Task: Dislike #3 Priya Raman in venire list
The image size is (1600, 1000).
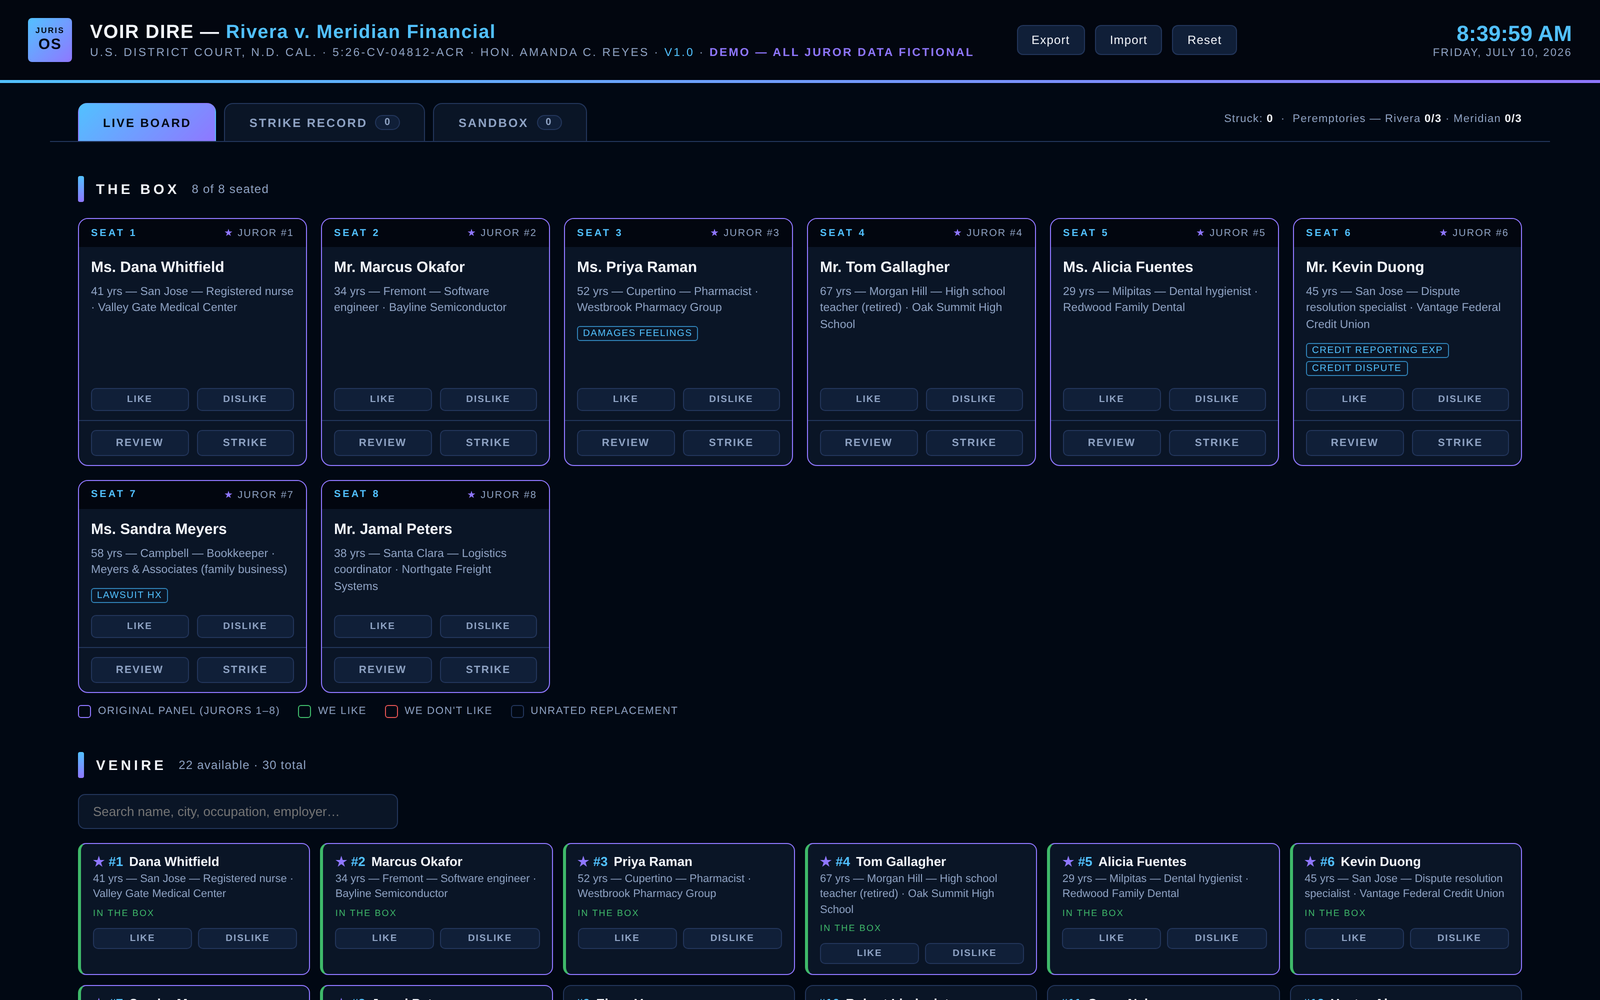Action: click(x=732, y=938)
